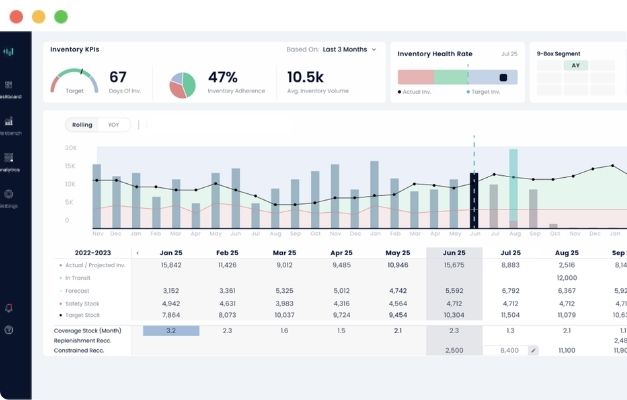Switch to the YOY view toggle
The width and height of the screenshot is (627, 400).
point(114,125)
